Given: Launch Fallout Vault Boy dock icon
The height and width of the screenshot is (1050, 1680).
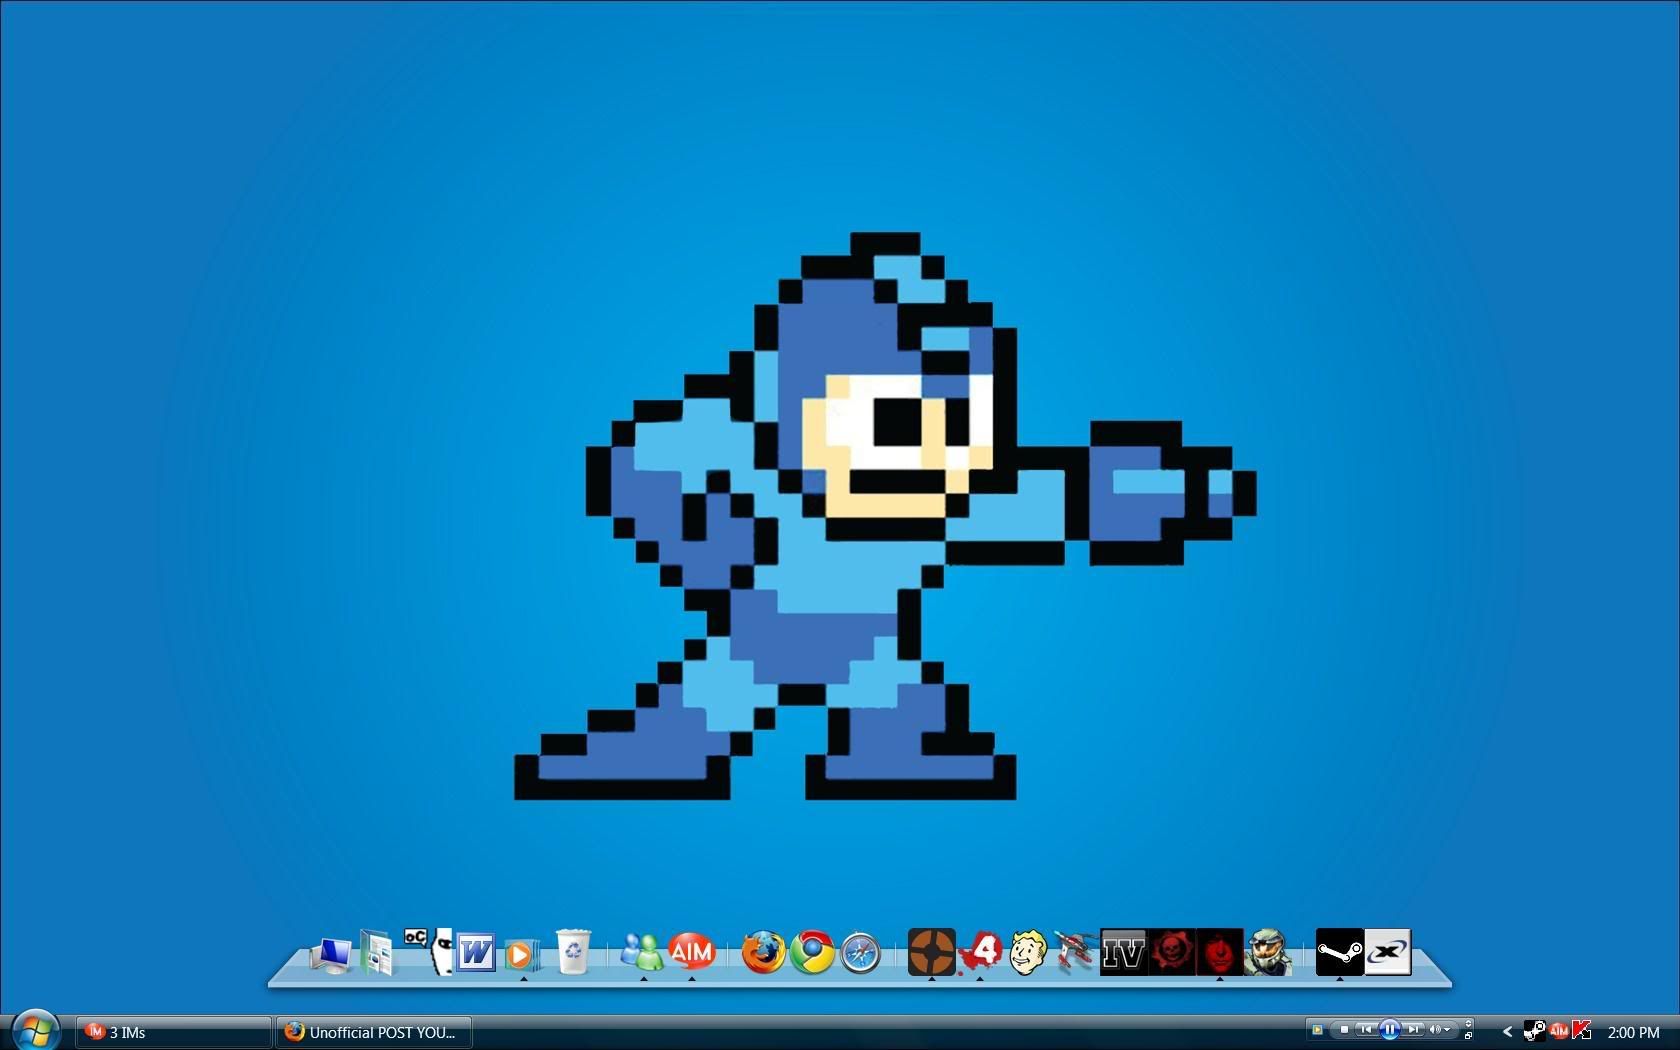Looking at the screenshot, I should point(1027,952).
